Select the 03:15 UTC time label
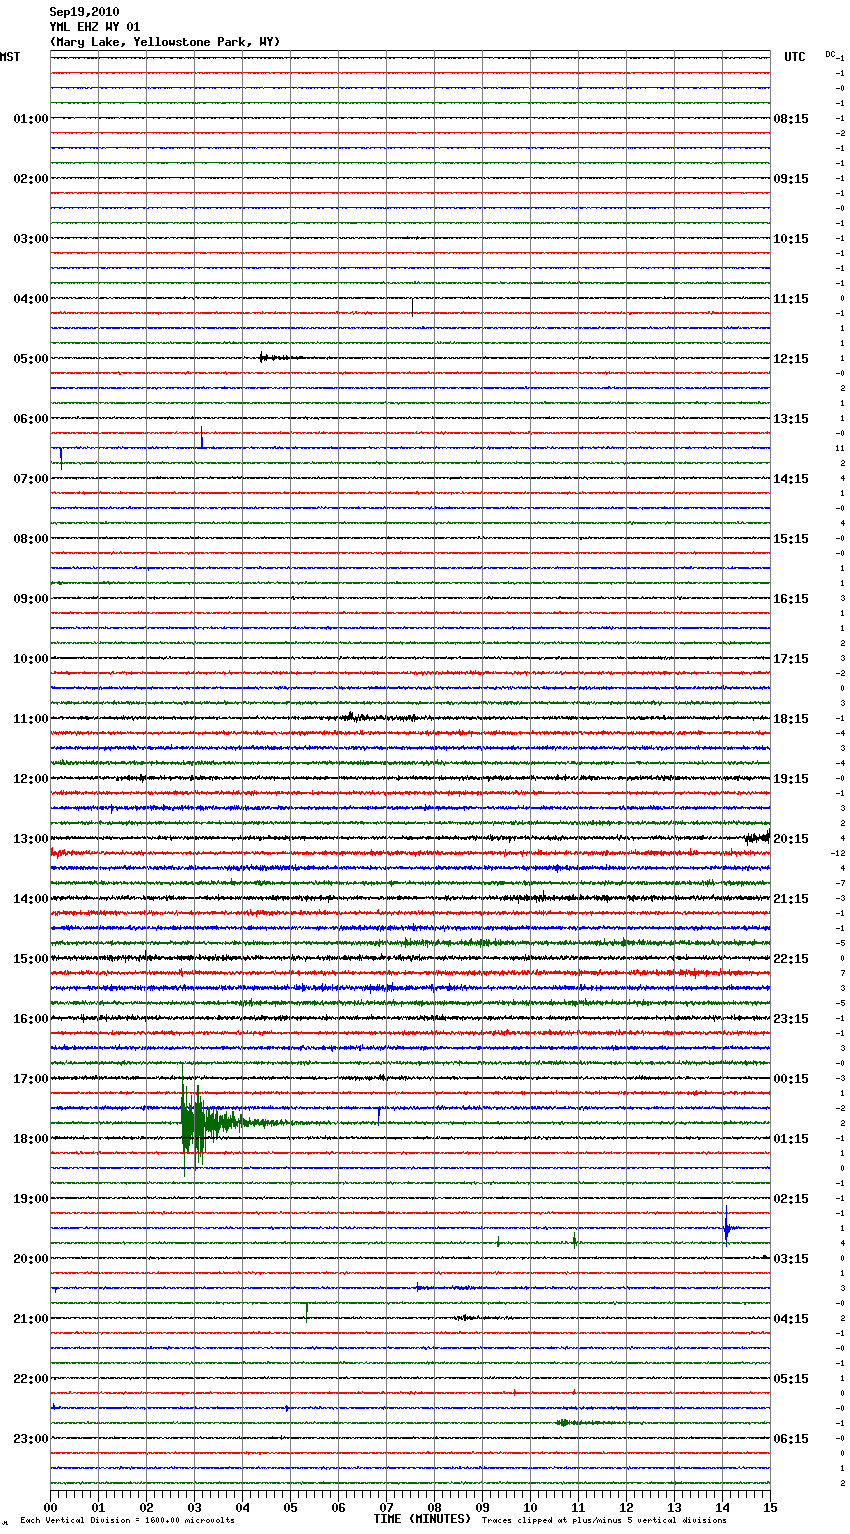The height and width of the screenshot is (1534, 850). coord(791,1259)
